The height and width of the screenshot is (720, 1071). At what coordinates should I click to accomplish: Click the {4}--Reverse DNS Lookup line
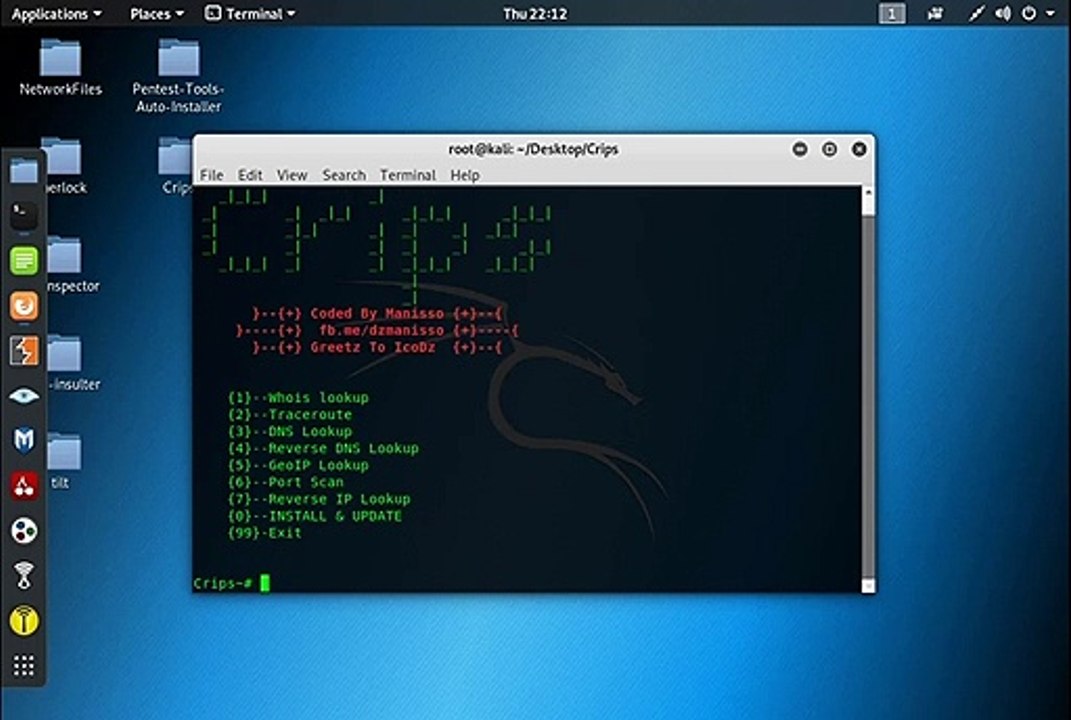323,449
